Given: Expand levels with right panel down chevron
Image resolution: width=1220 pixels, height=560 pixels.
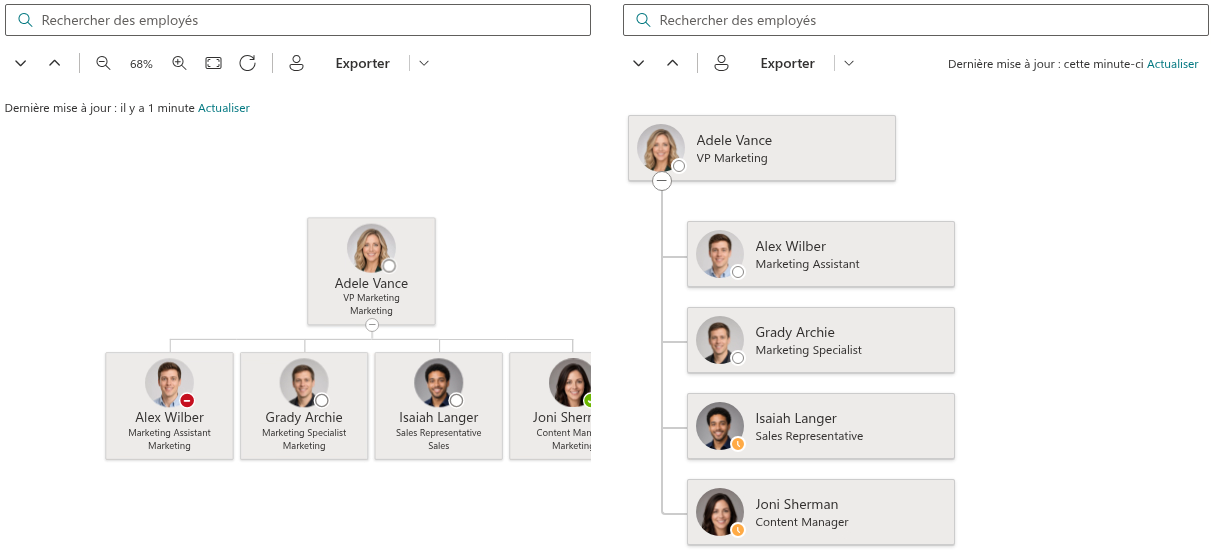Looking at the screenshot, I should [x=639, y=63].
